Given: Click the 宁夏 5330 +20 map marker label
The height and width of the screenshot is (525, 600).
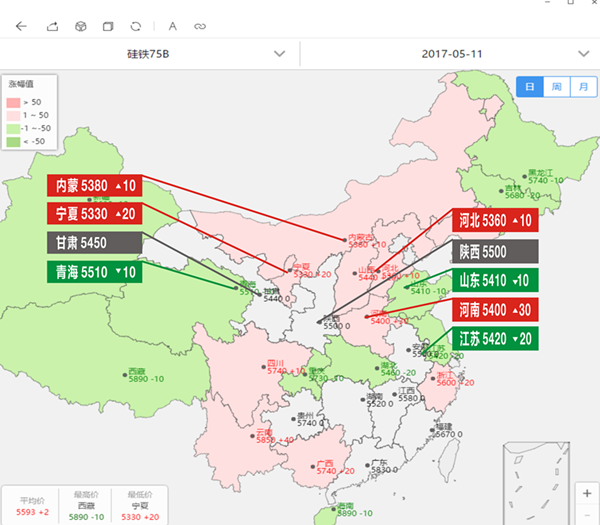Looking at the screenshot, I should (312, 271).
